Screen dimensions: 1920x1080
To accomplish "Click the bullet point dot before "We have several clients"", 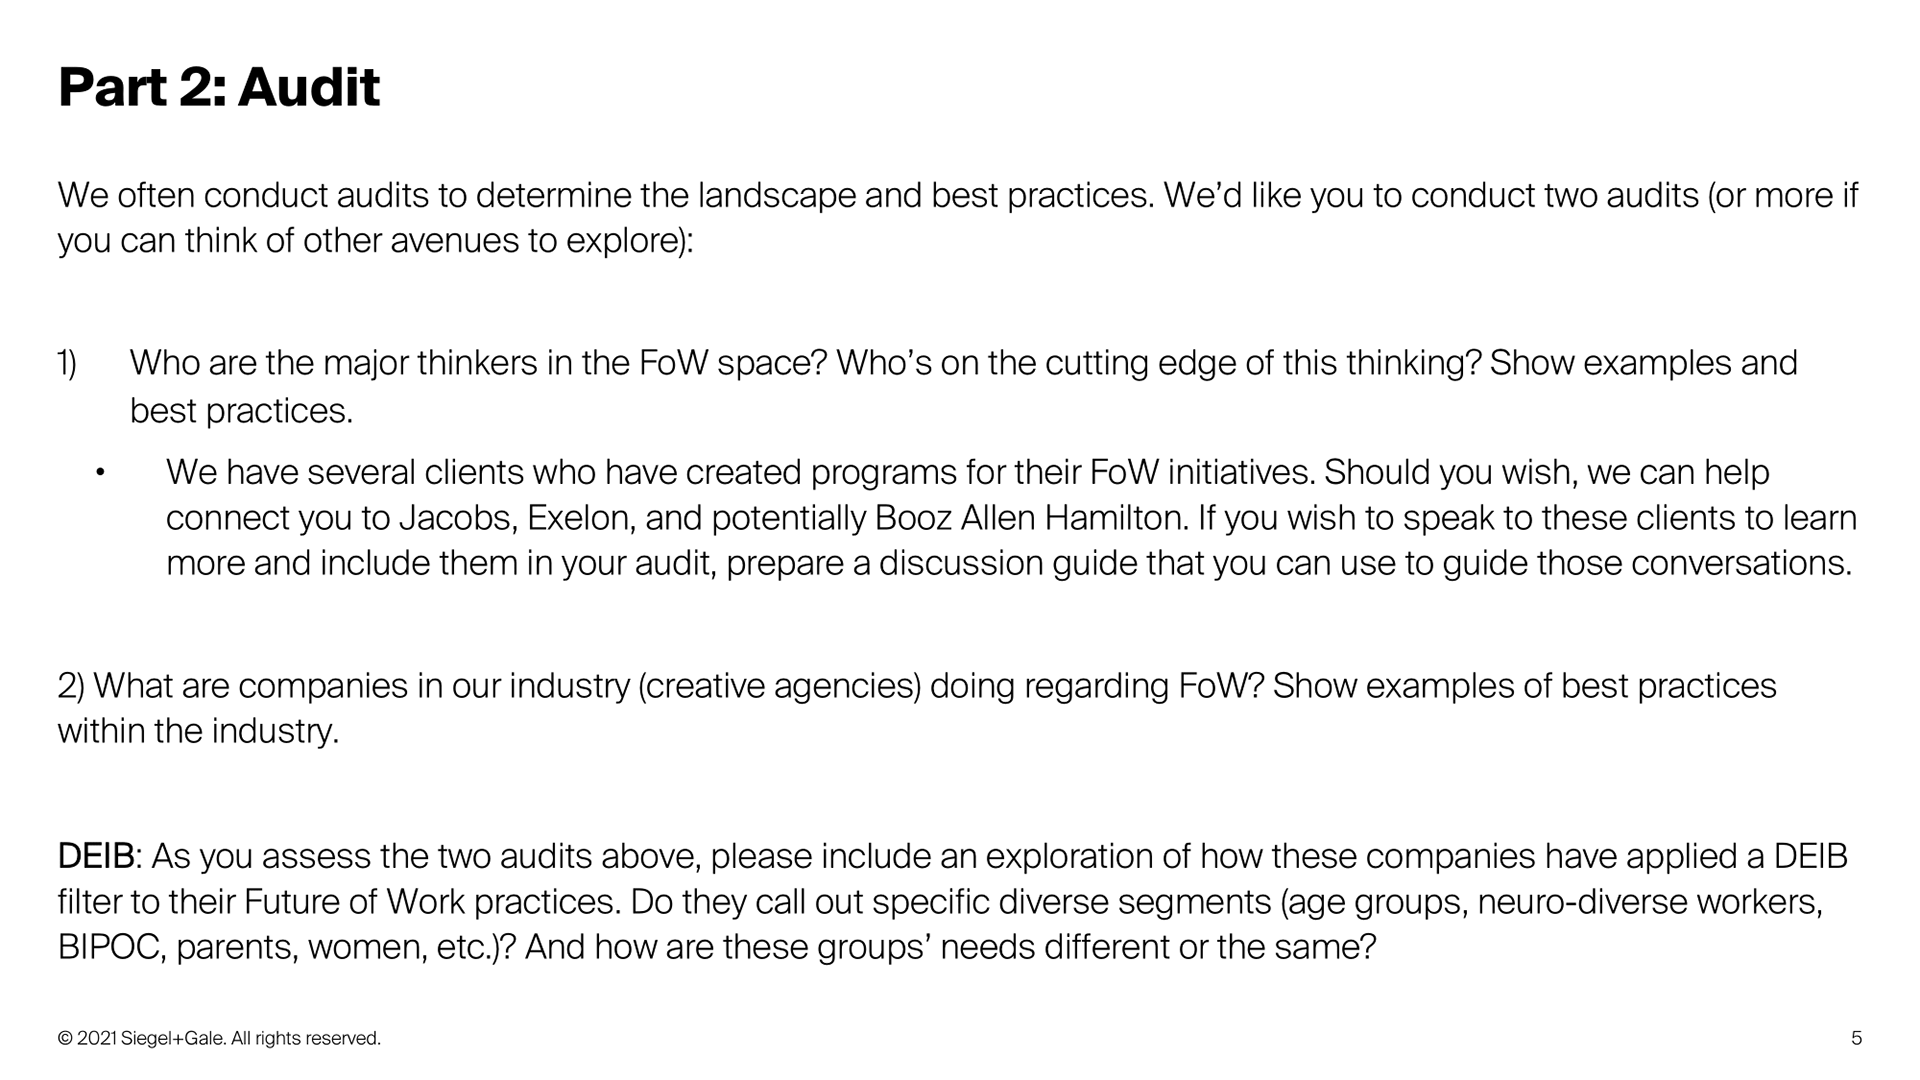I will tap(100, 472).
